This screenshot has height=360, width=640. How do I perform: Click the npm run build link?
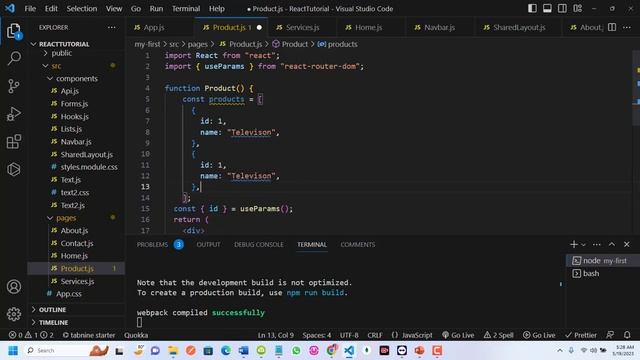click(315, 292)
